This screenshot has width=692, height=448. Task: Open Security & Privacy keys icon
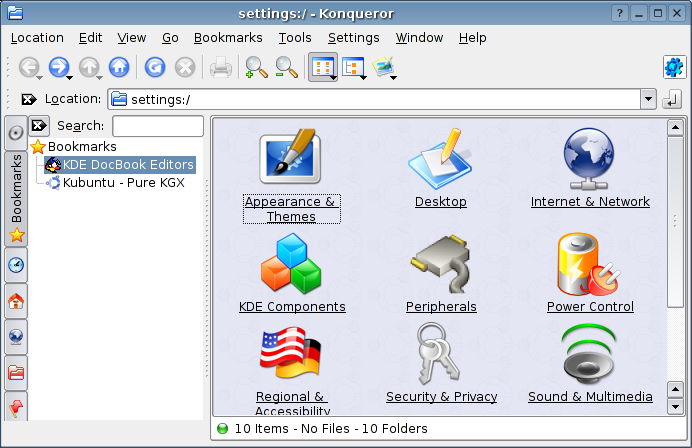coord(438,354)
